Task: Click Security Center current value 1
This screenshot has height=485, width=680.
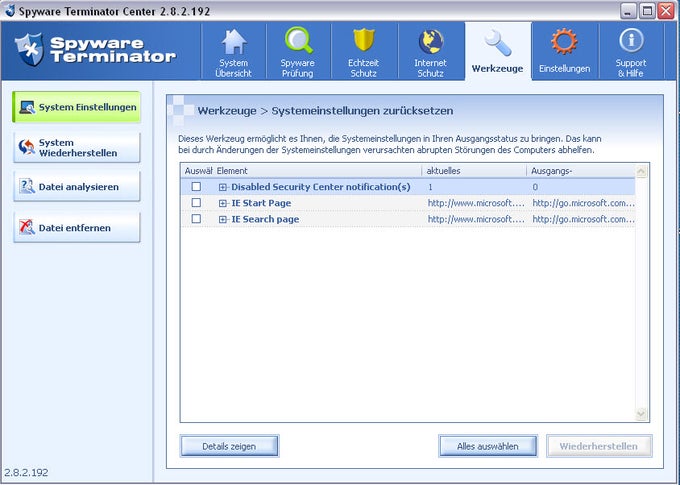Action: pyautogui.click(x=430, y=187)
